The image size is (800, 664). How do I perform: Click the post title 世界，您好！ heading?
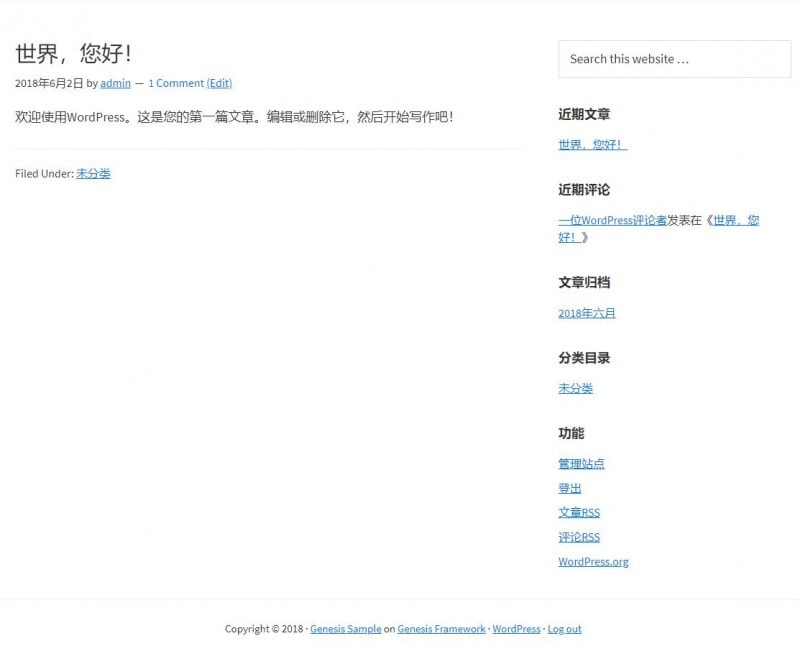pos(74,54)
